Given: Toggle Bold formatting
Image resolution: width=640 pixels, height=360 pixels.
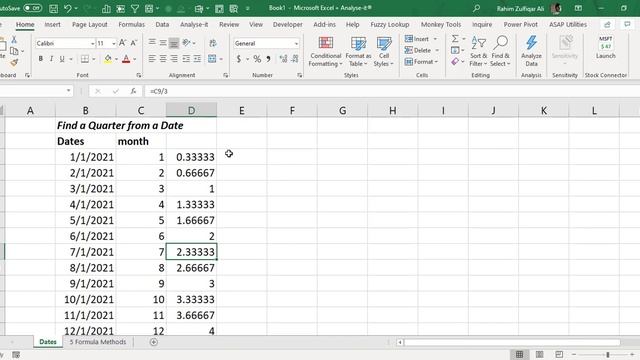Looking at the screenshot, I should click(40, 59).
